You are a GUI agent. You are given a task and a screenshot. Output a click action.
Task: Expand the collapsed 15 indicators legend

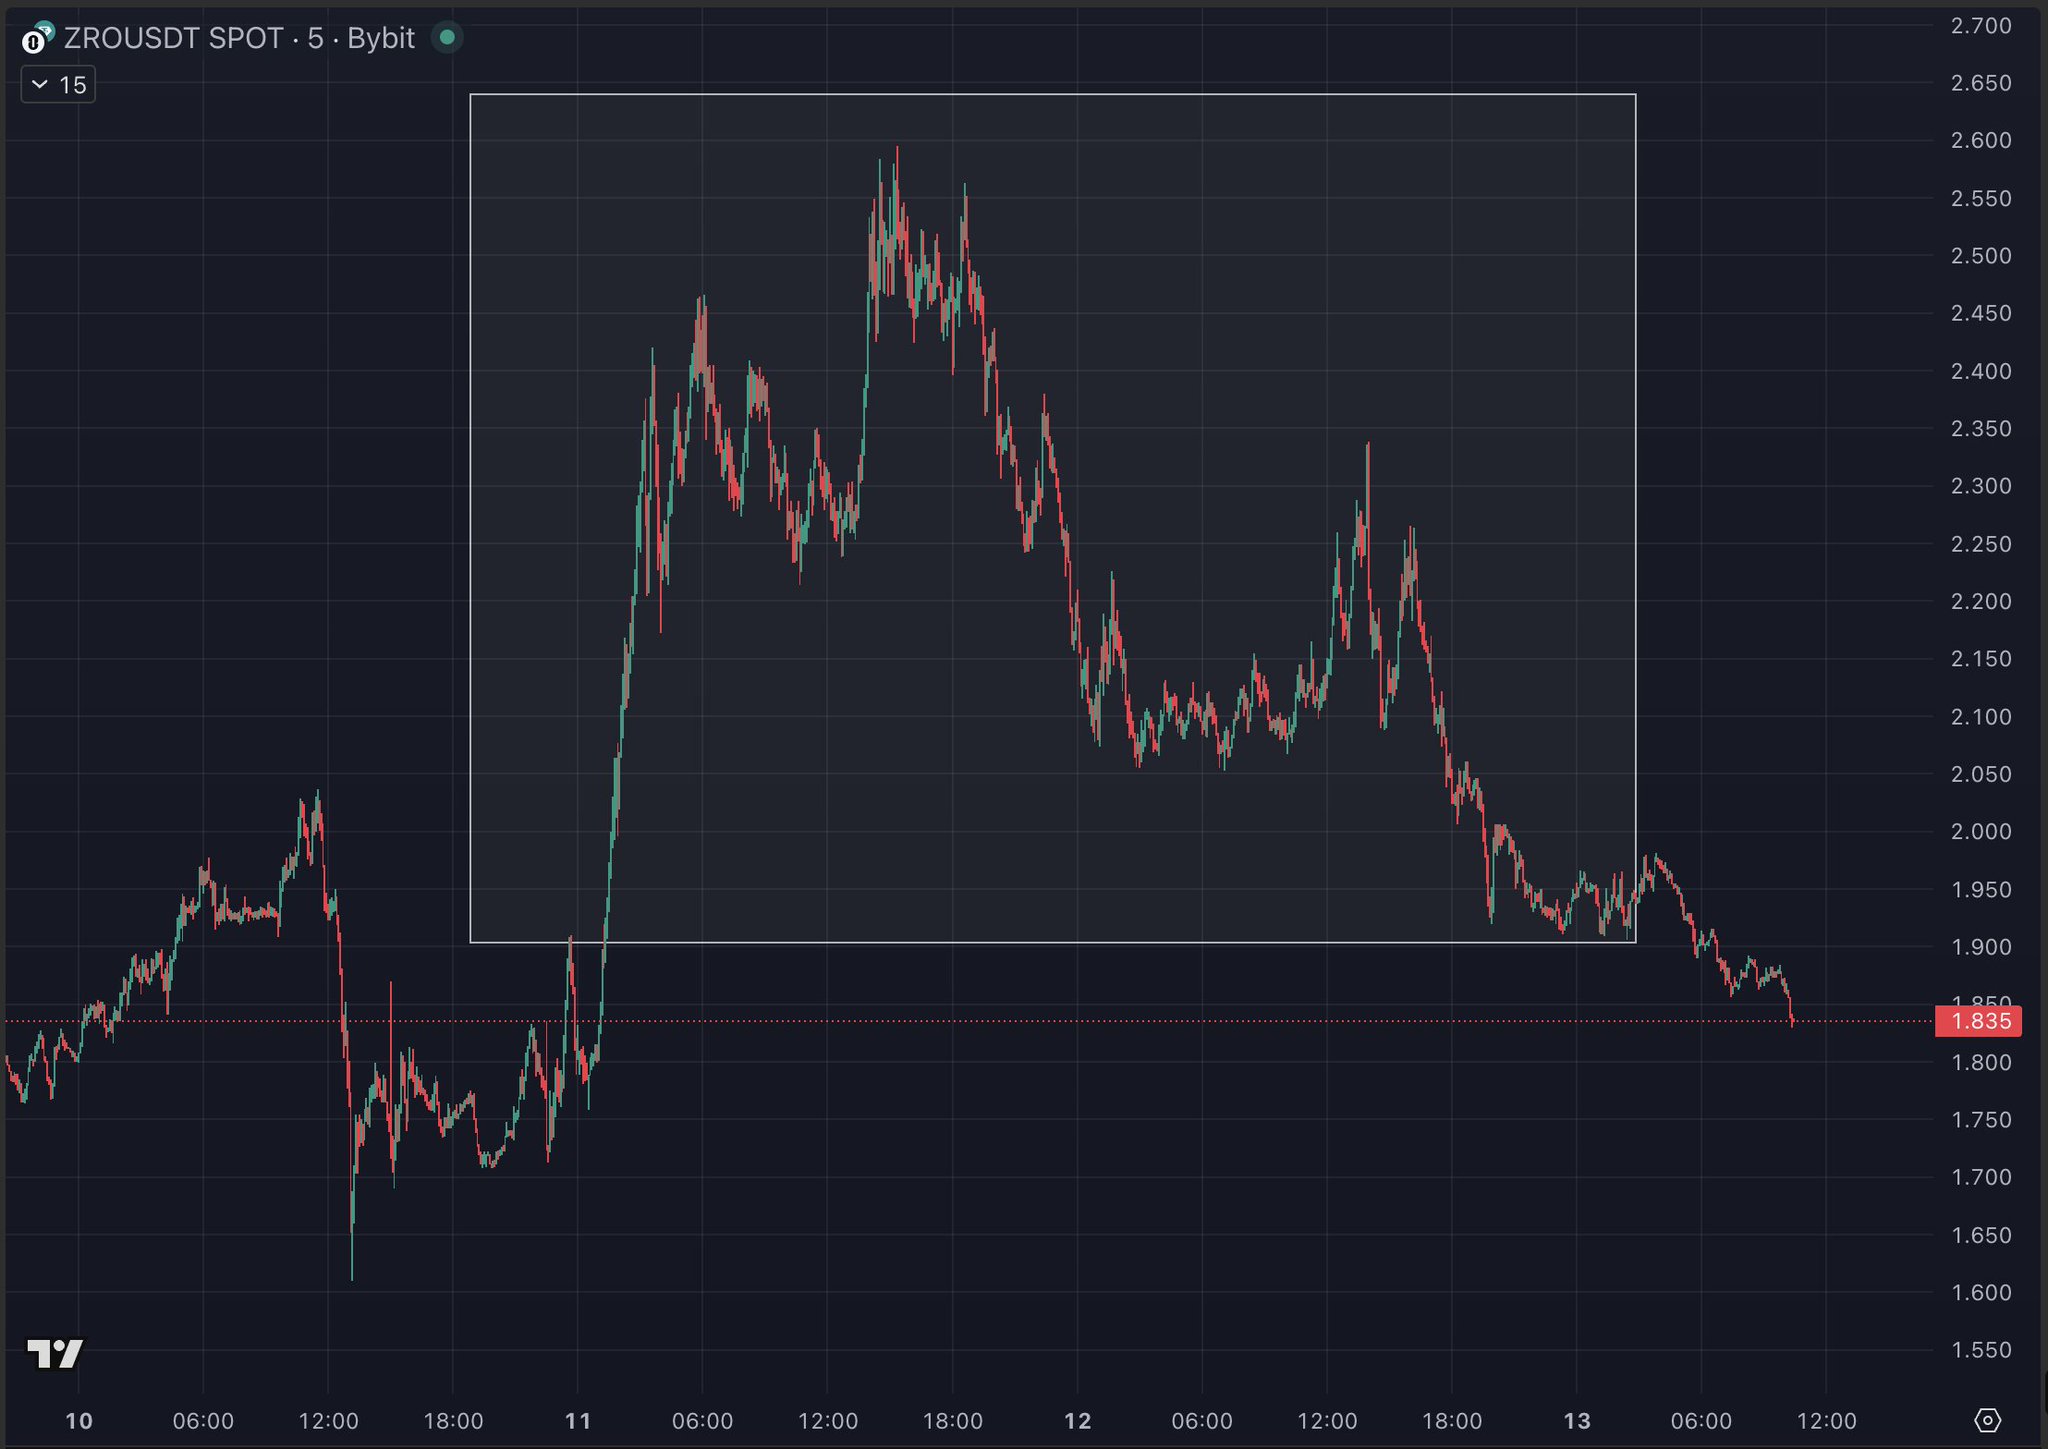(x=58, y=85)
